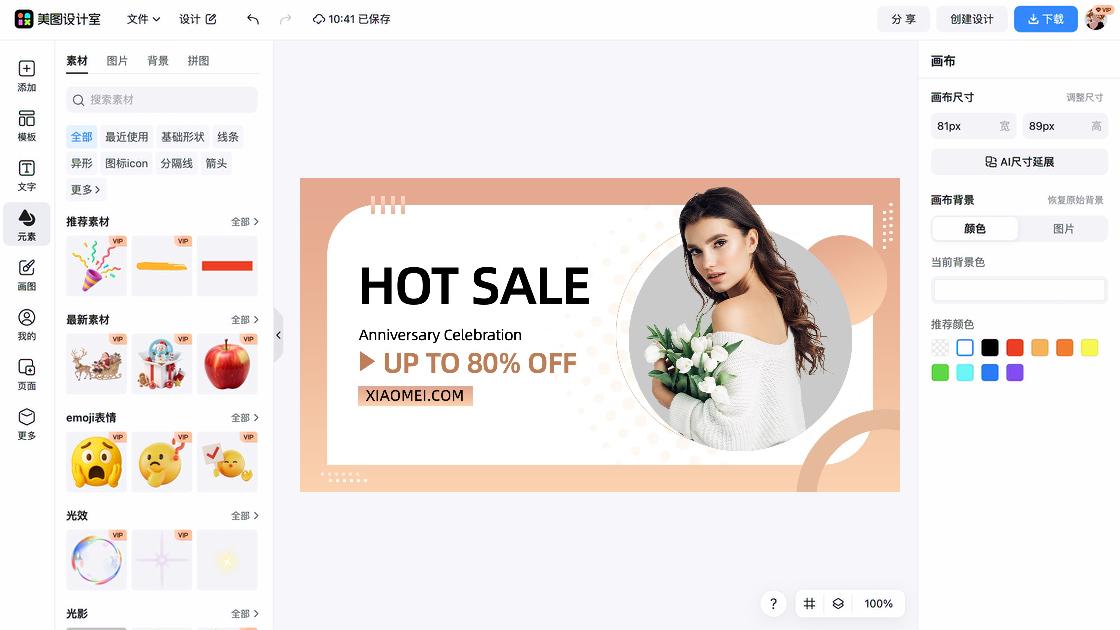Collapse the left material panel arrow

(279, 335)
